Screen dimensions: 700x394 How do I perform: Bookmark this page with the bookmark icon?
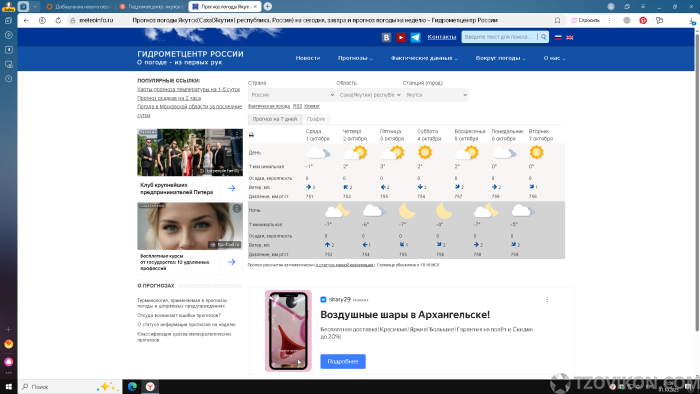(557, 21)
